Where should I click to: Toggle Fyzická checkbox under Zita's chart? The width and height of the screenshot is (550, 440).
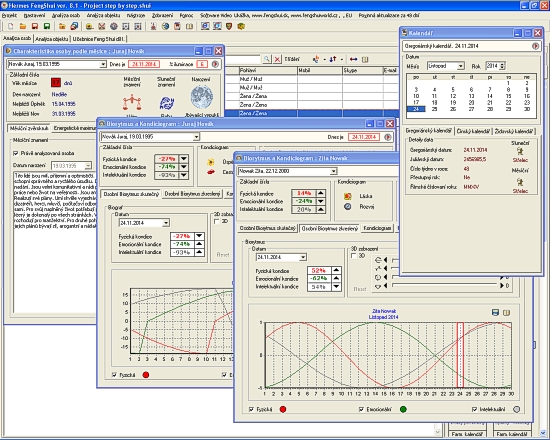251,409
